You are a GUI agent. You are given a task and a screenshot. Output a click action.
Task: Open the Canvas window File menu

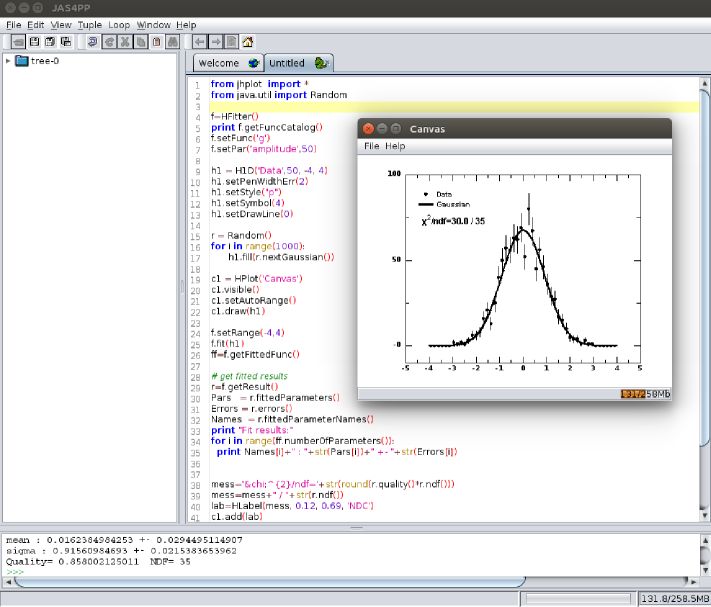371,146
